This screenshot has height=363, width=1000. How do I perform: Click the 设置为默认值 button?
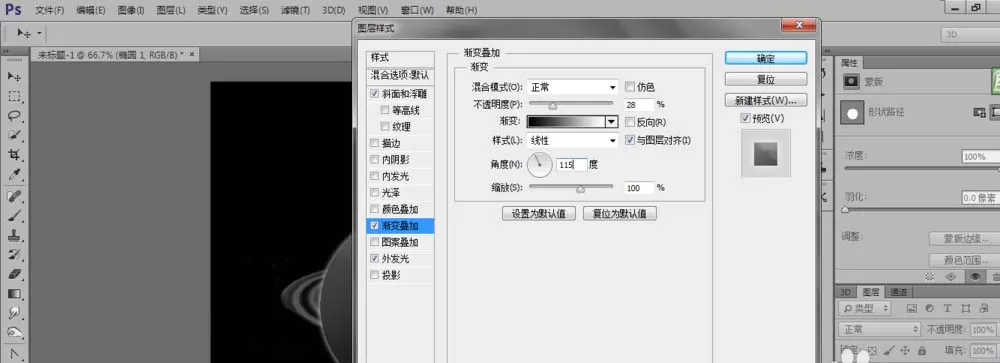point(539,214)
